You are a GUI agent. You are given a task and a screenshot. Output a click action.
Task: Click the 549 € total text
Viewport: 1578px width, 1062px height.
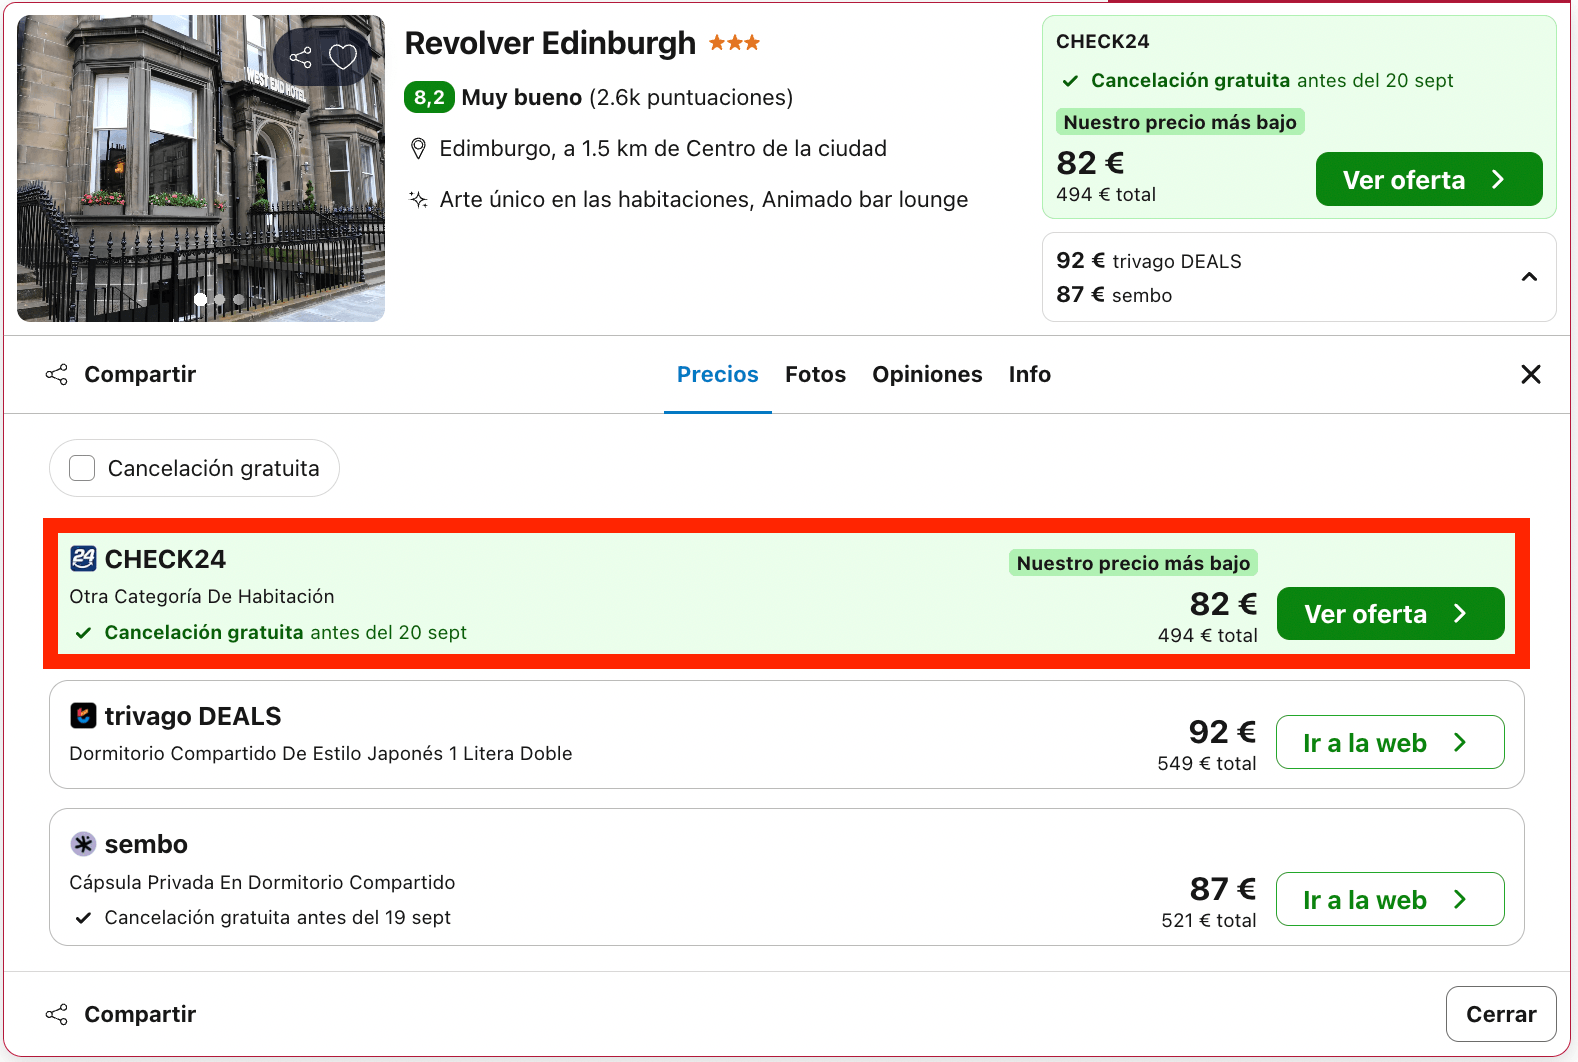[1207, 763]
